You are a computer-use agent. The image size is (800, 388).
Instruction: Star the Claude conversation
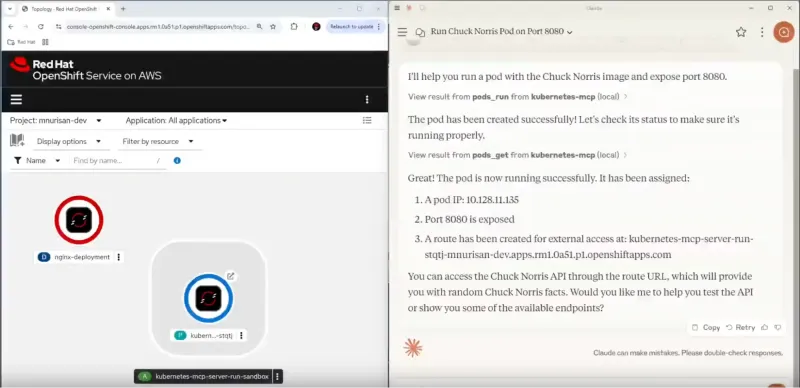(741, 32)
